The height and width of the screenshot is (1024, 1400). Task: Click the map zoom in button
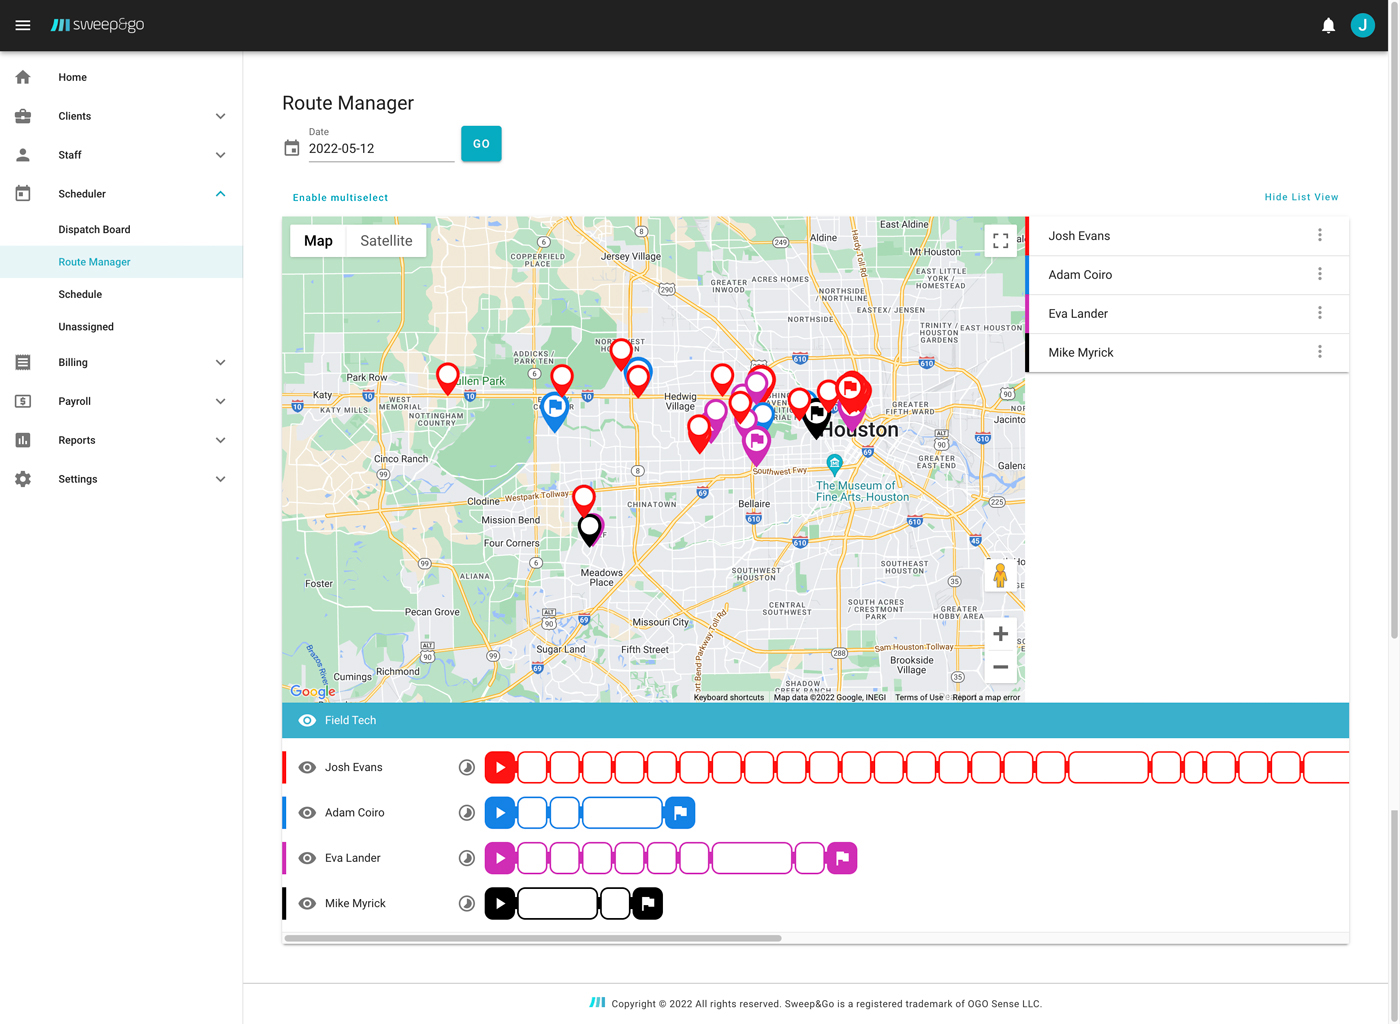[1000, 634]
